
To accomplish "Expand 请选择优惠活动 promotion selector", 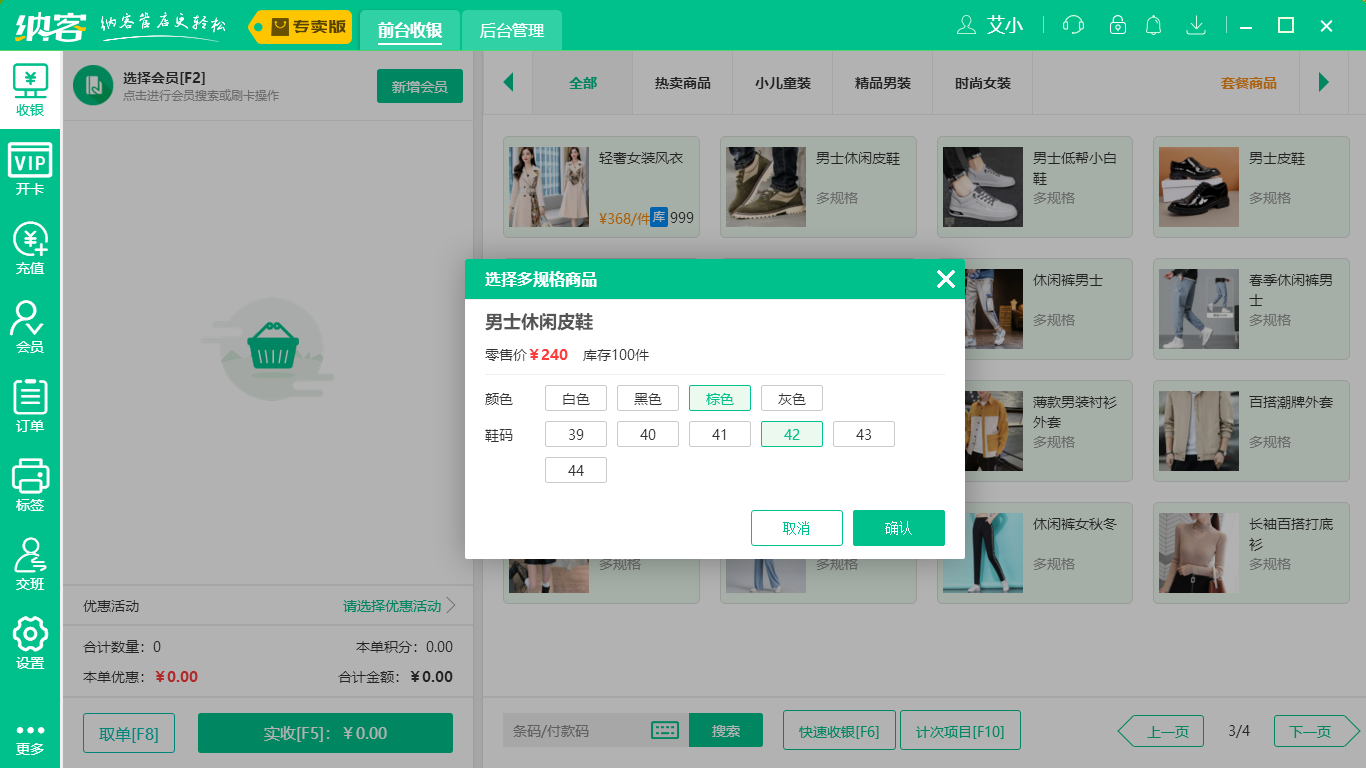I will click(399, 606).
